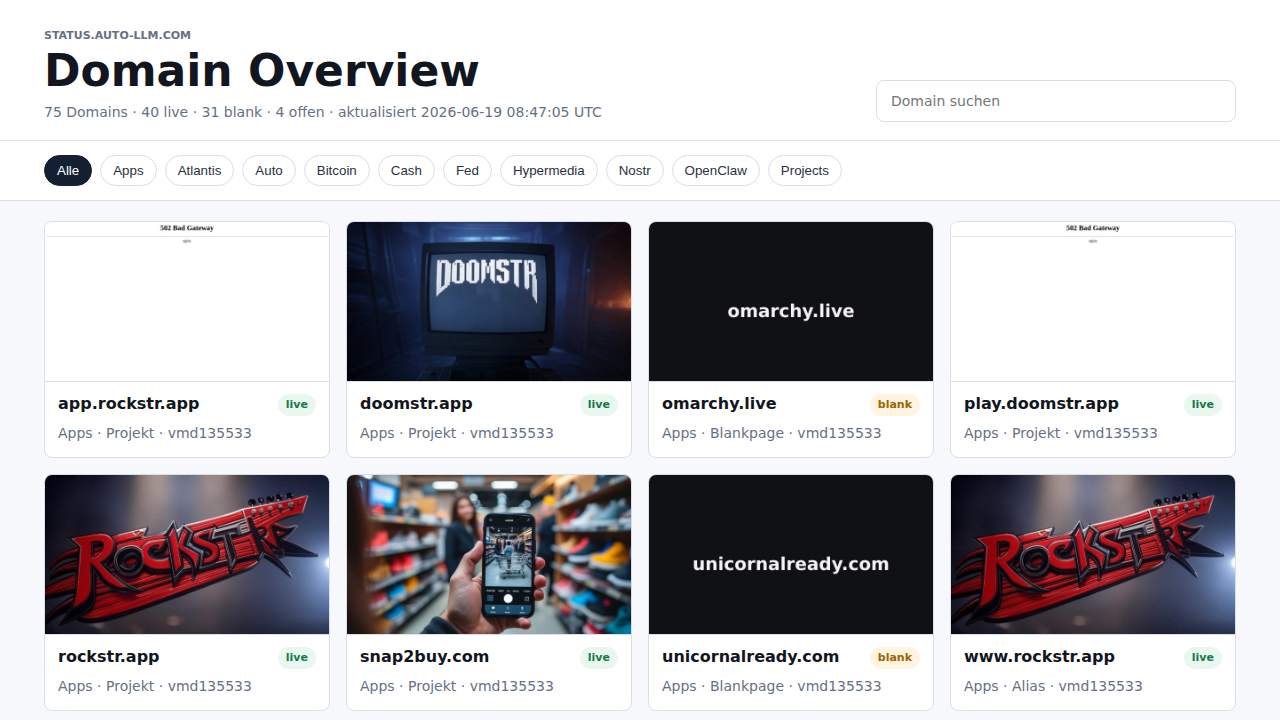The width and height of the screenshot is (1280, 720).
Task: Click blank badge on unicornalready.com card
Action: click(895, 658)
